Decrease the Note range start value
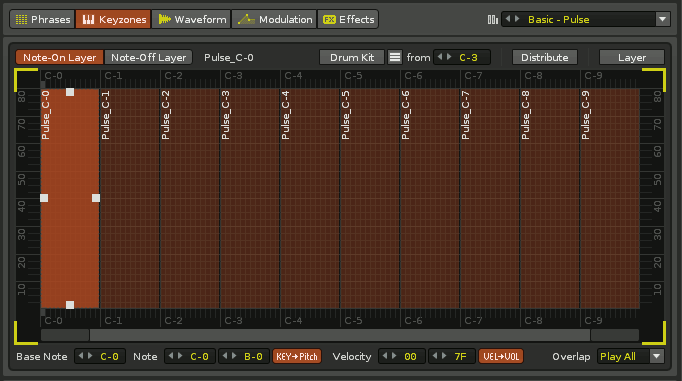The height and width of the screenshot is (381, 682). (170, 356)
